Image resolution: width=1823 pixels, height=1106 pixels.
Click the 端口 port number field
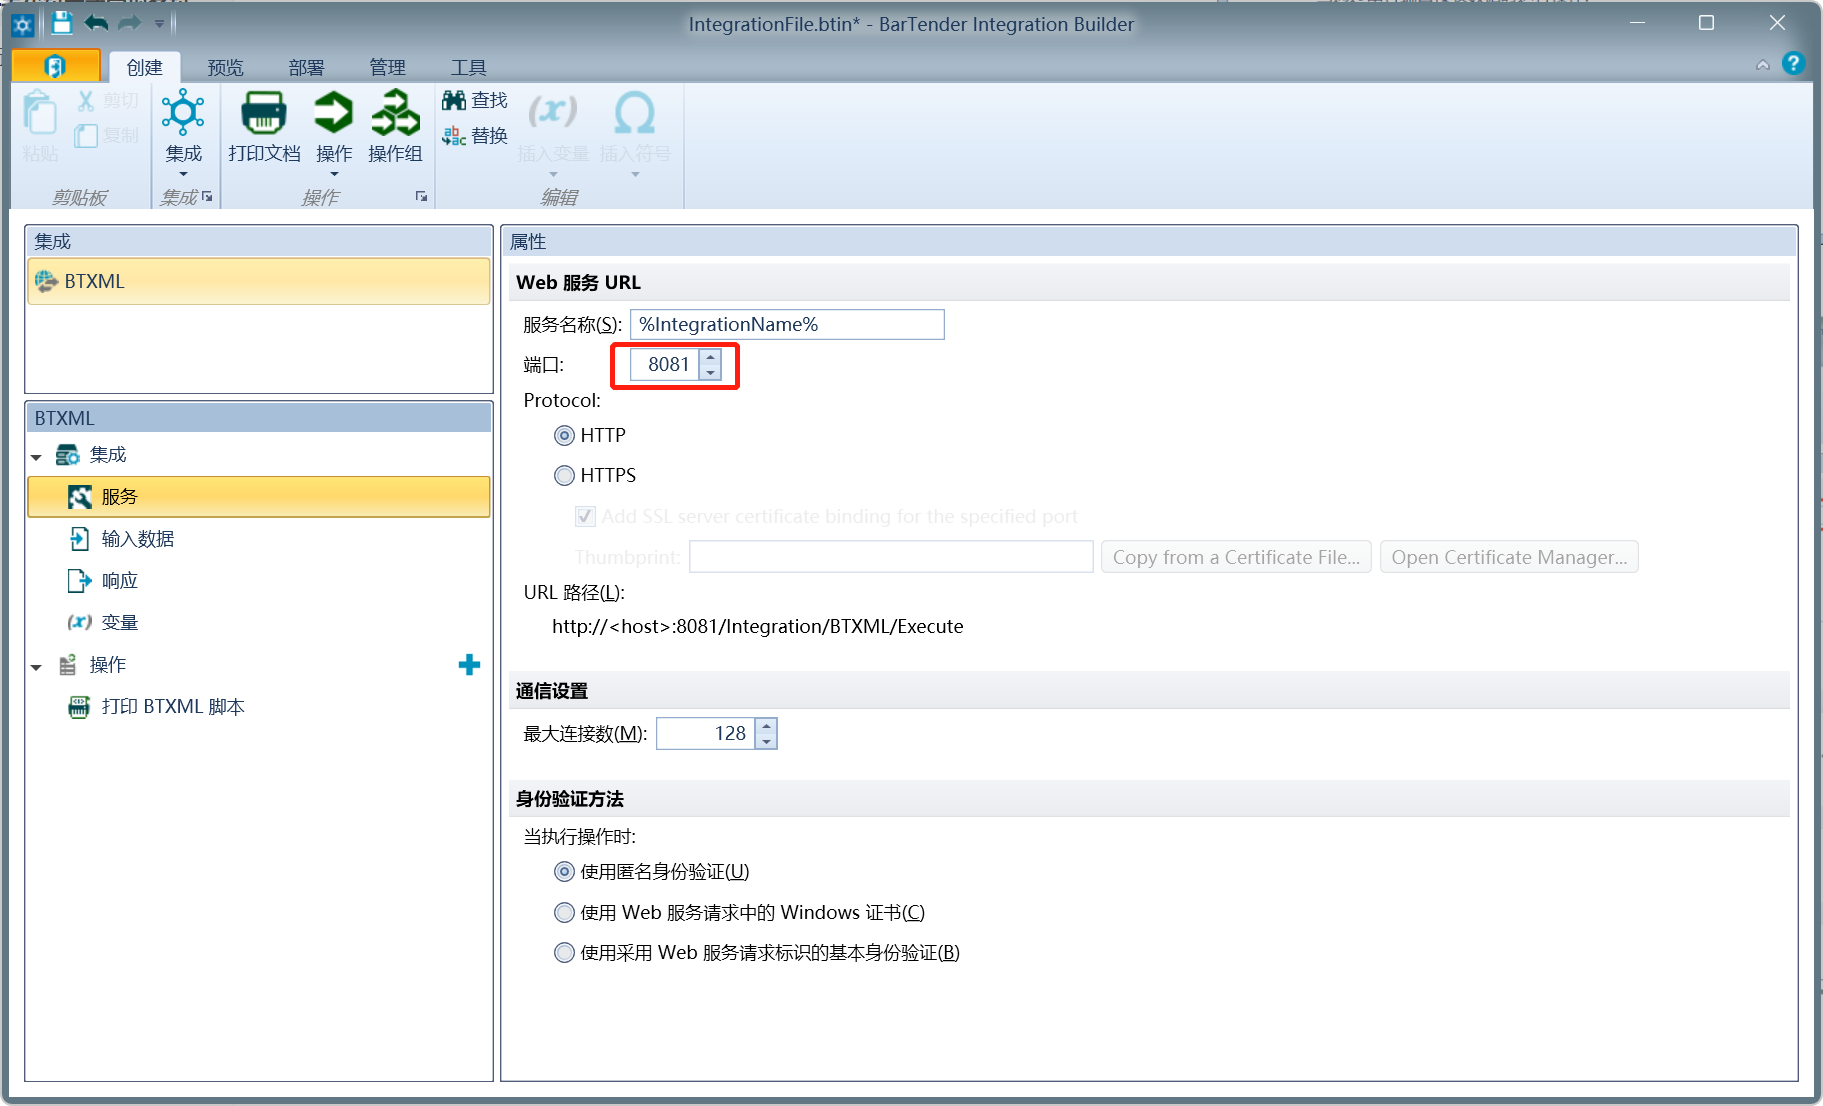tap(666, 364)
